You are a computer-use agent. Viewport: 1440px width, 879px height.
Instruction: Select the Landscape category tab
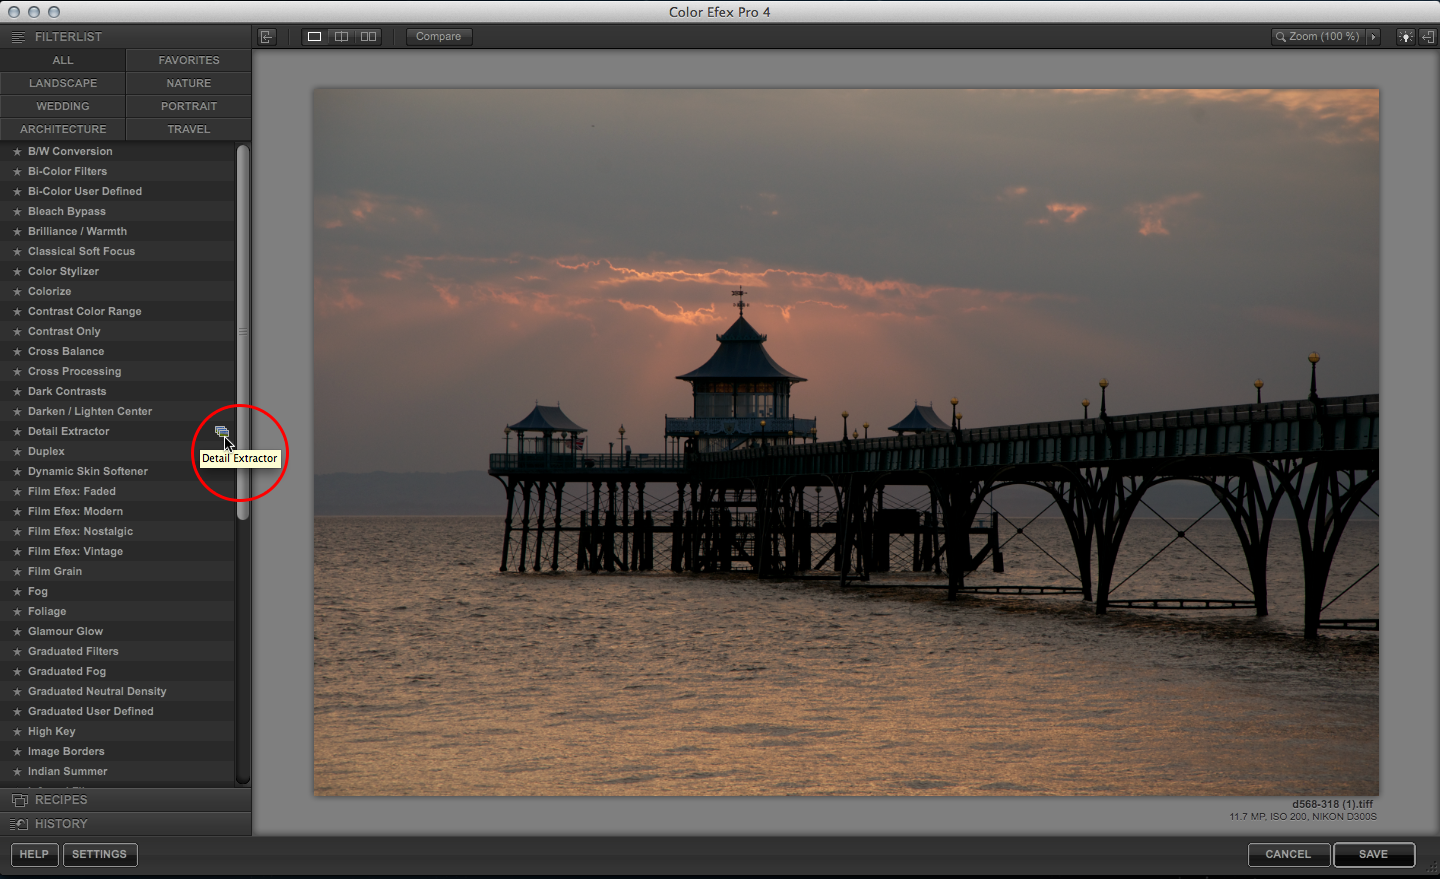coord(63,83)
